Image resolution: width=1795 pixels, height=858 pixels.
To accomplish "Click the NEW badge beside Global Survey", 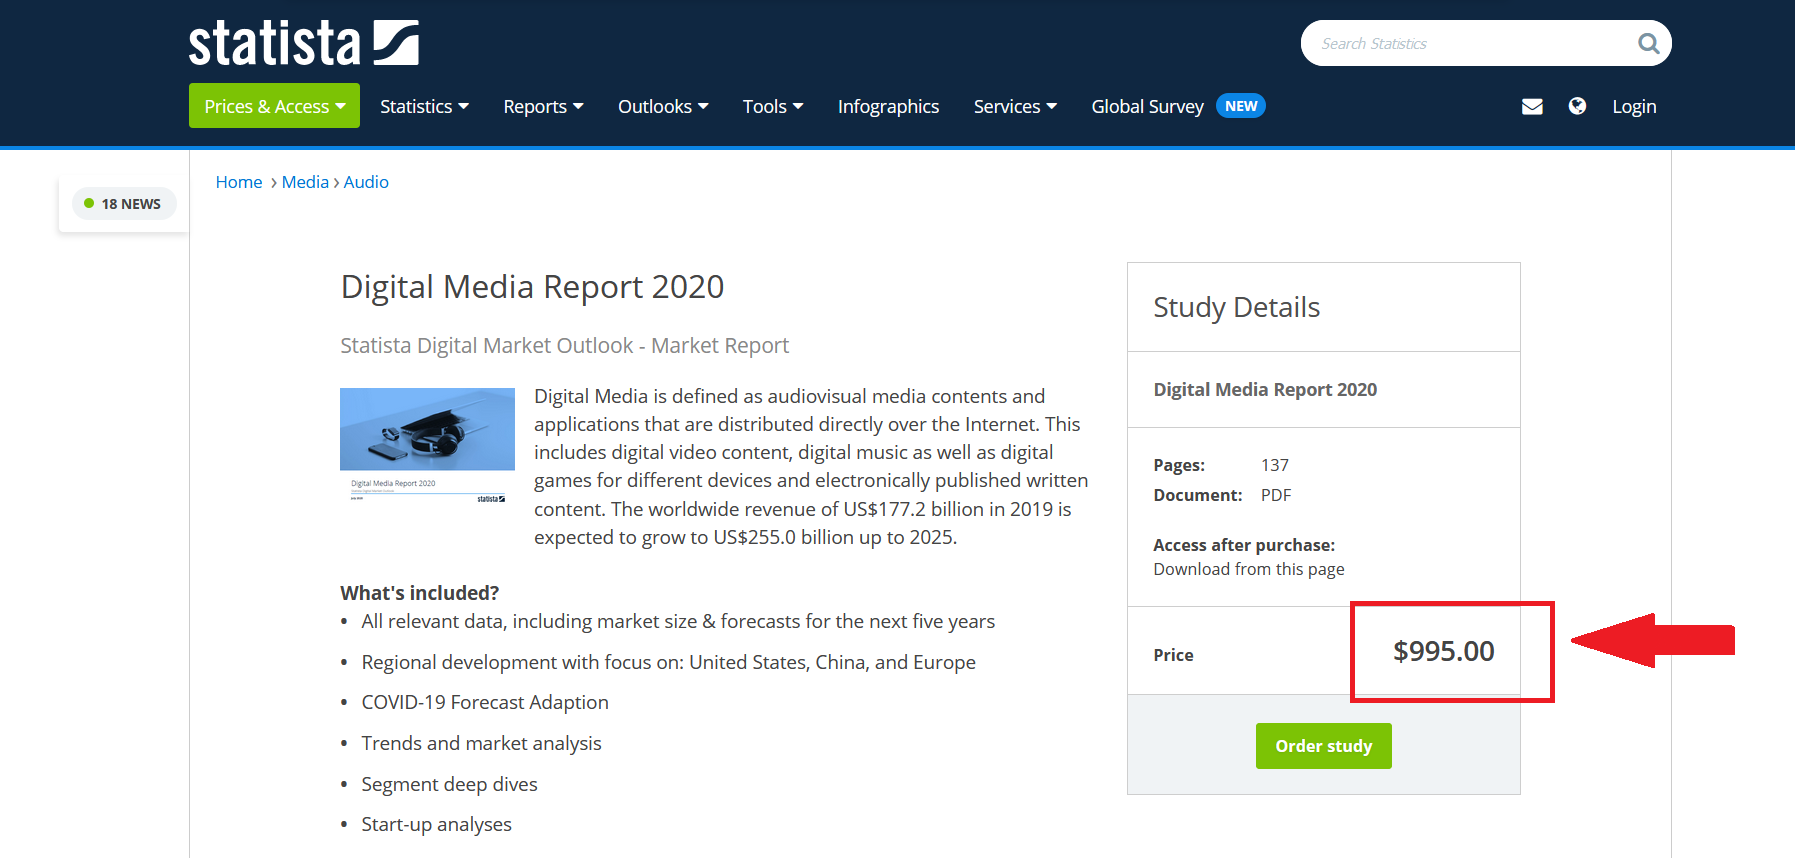I will pos(1240,106).
